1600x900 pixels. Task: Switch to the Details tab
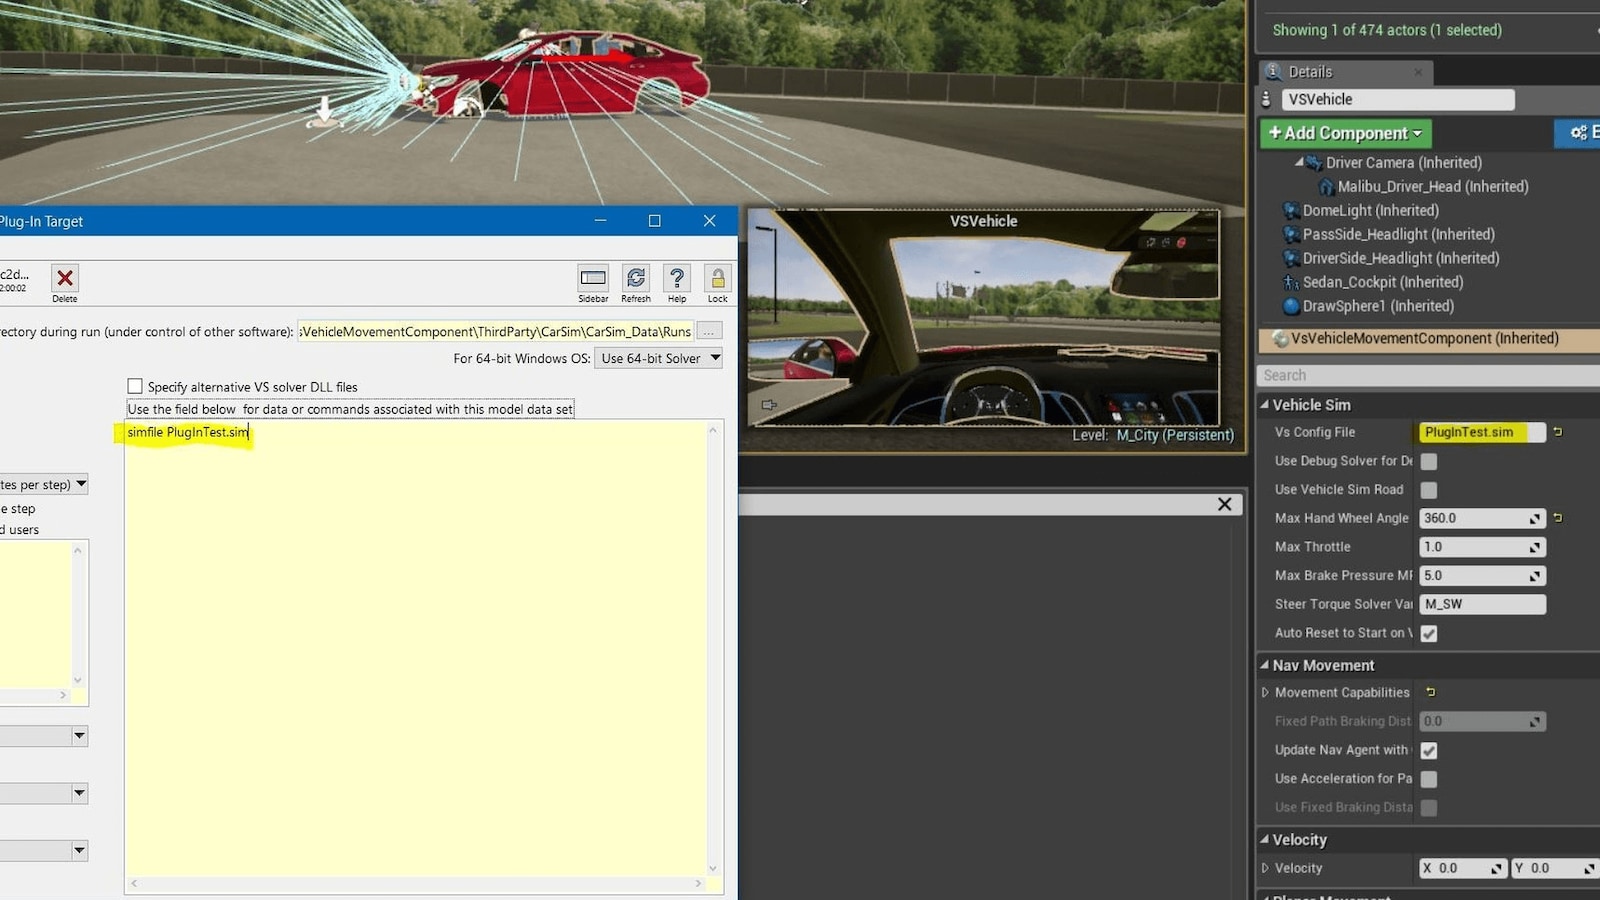click(1310, 72)
